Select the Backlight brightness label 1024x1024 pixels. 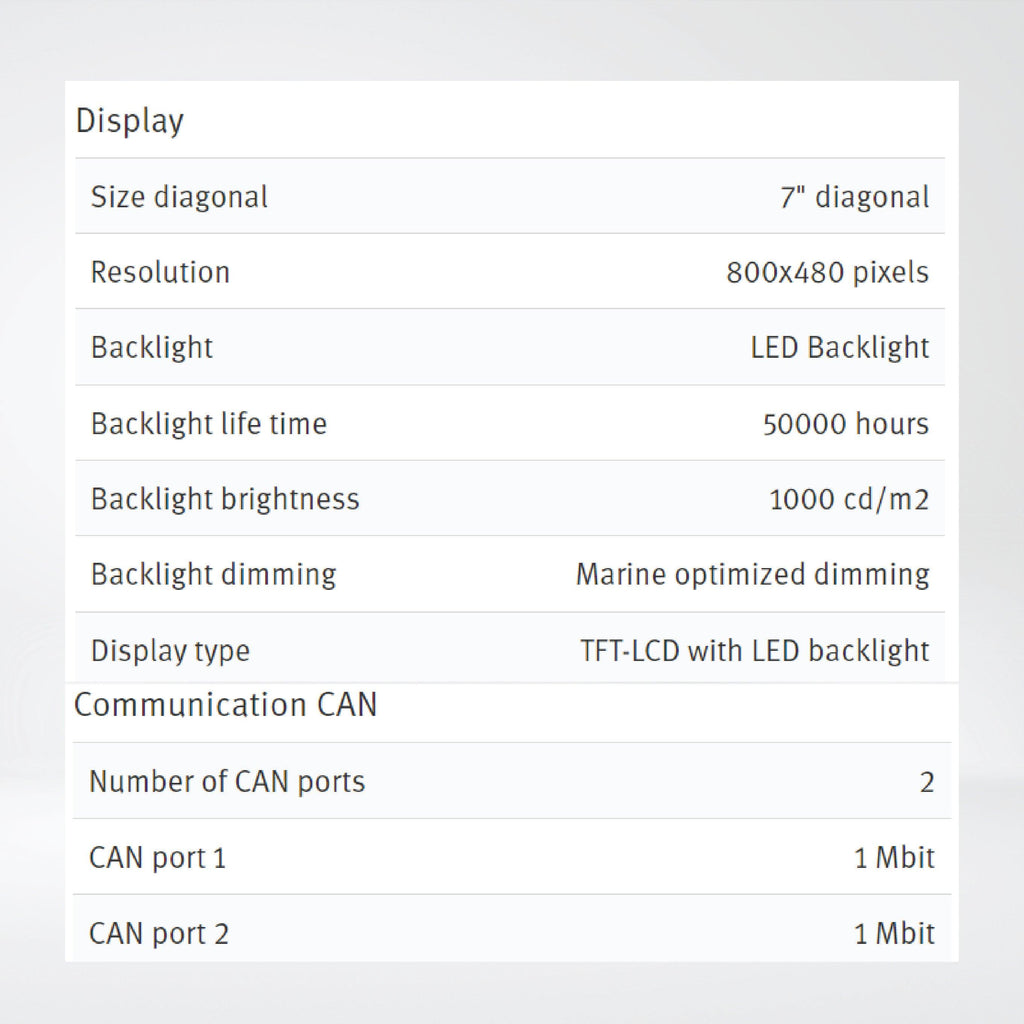[225, 499]
